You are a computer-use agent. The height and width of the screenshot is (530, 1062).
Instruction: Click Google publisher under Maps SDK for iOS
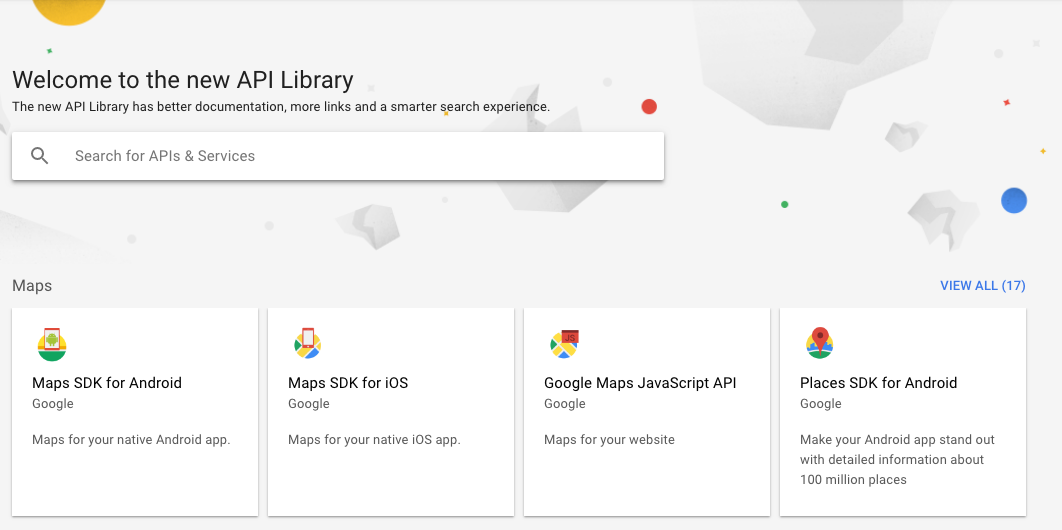coord(309,404)
